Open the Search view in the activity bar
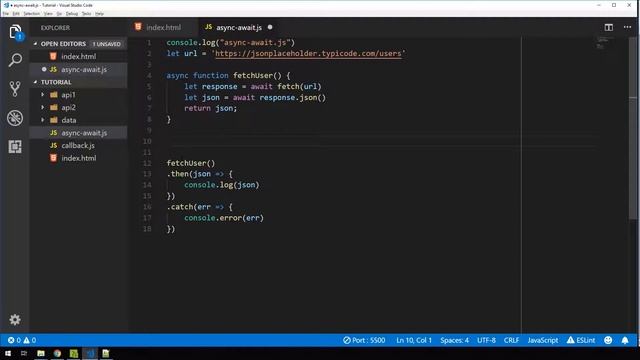The width and height of the screenshot is (640, 360). click(15, 60)
